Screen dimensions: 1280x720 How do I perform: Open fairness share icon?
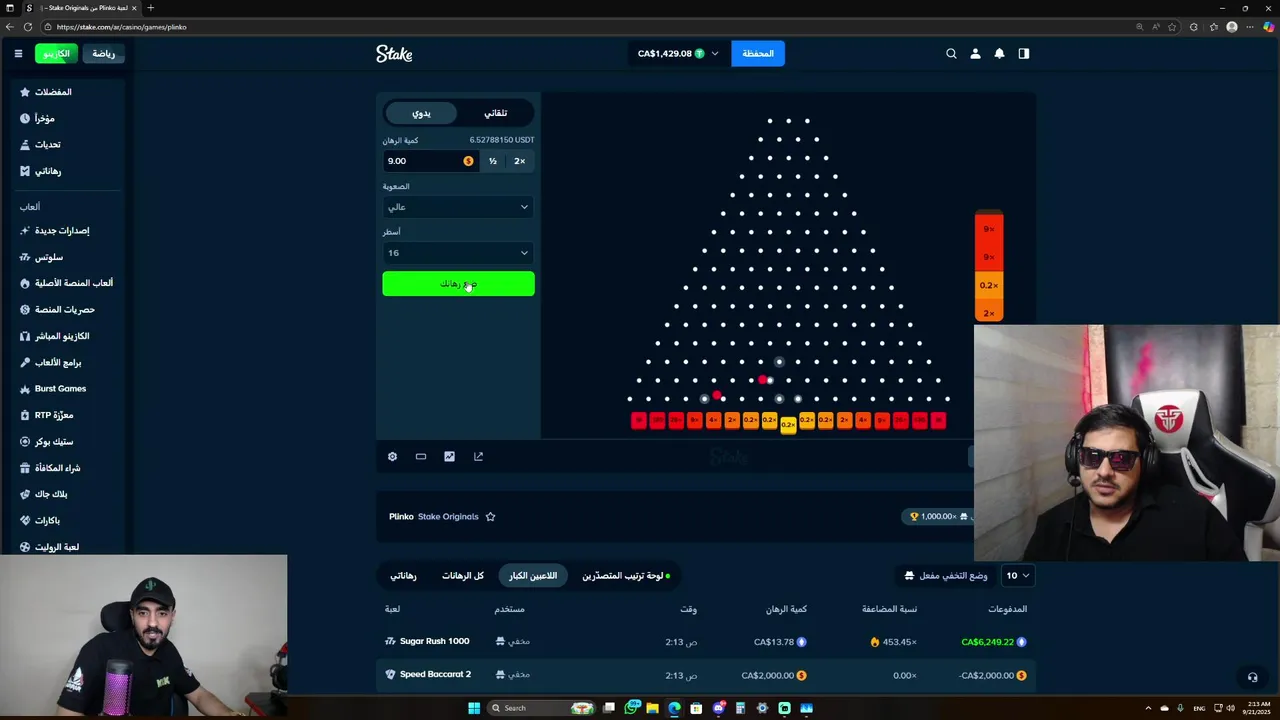pyautogui.click(x=478, y=456)
